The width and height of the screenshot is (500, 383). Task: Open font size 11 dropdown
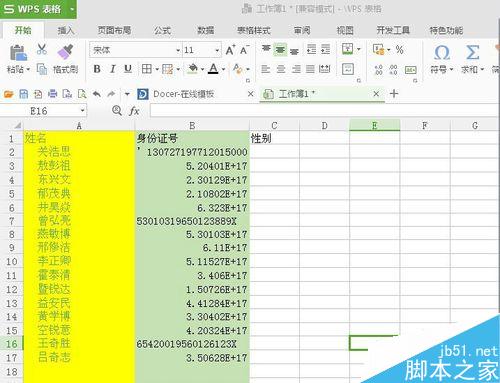[217, 51]
